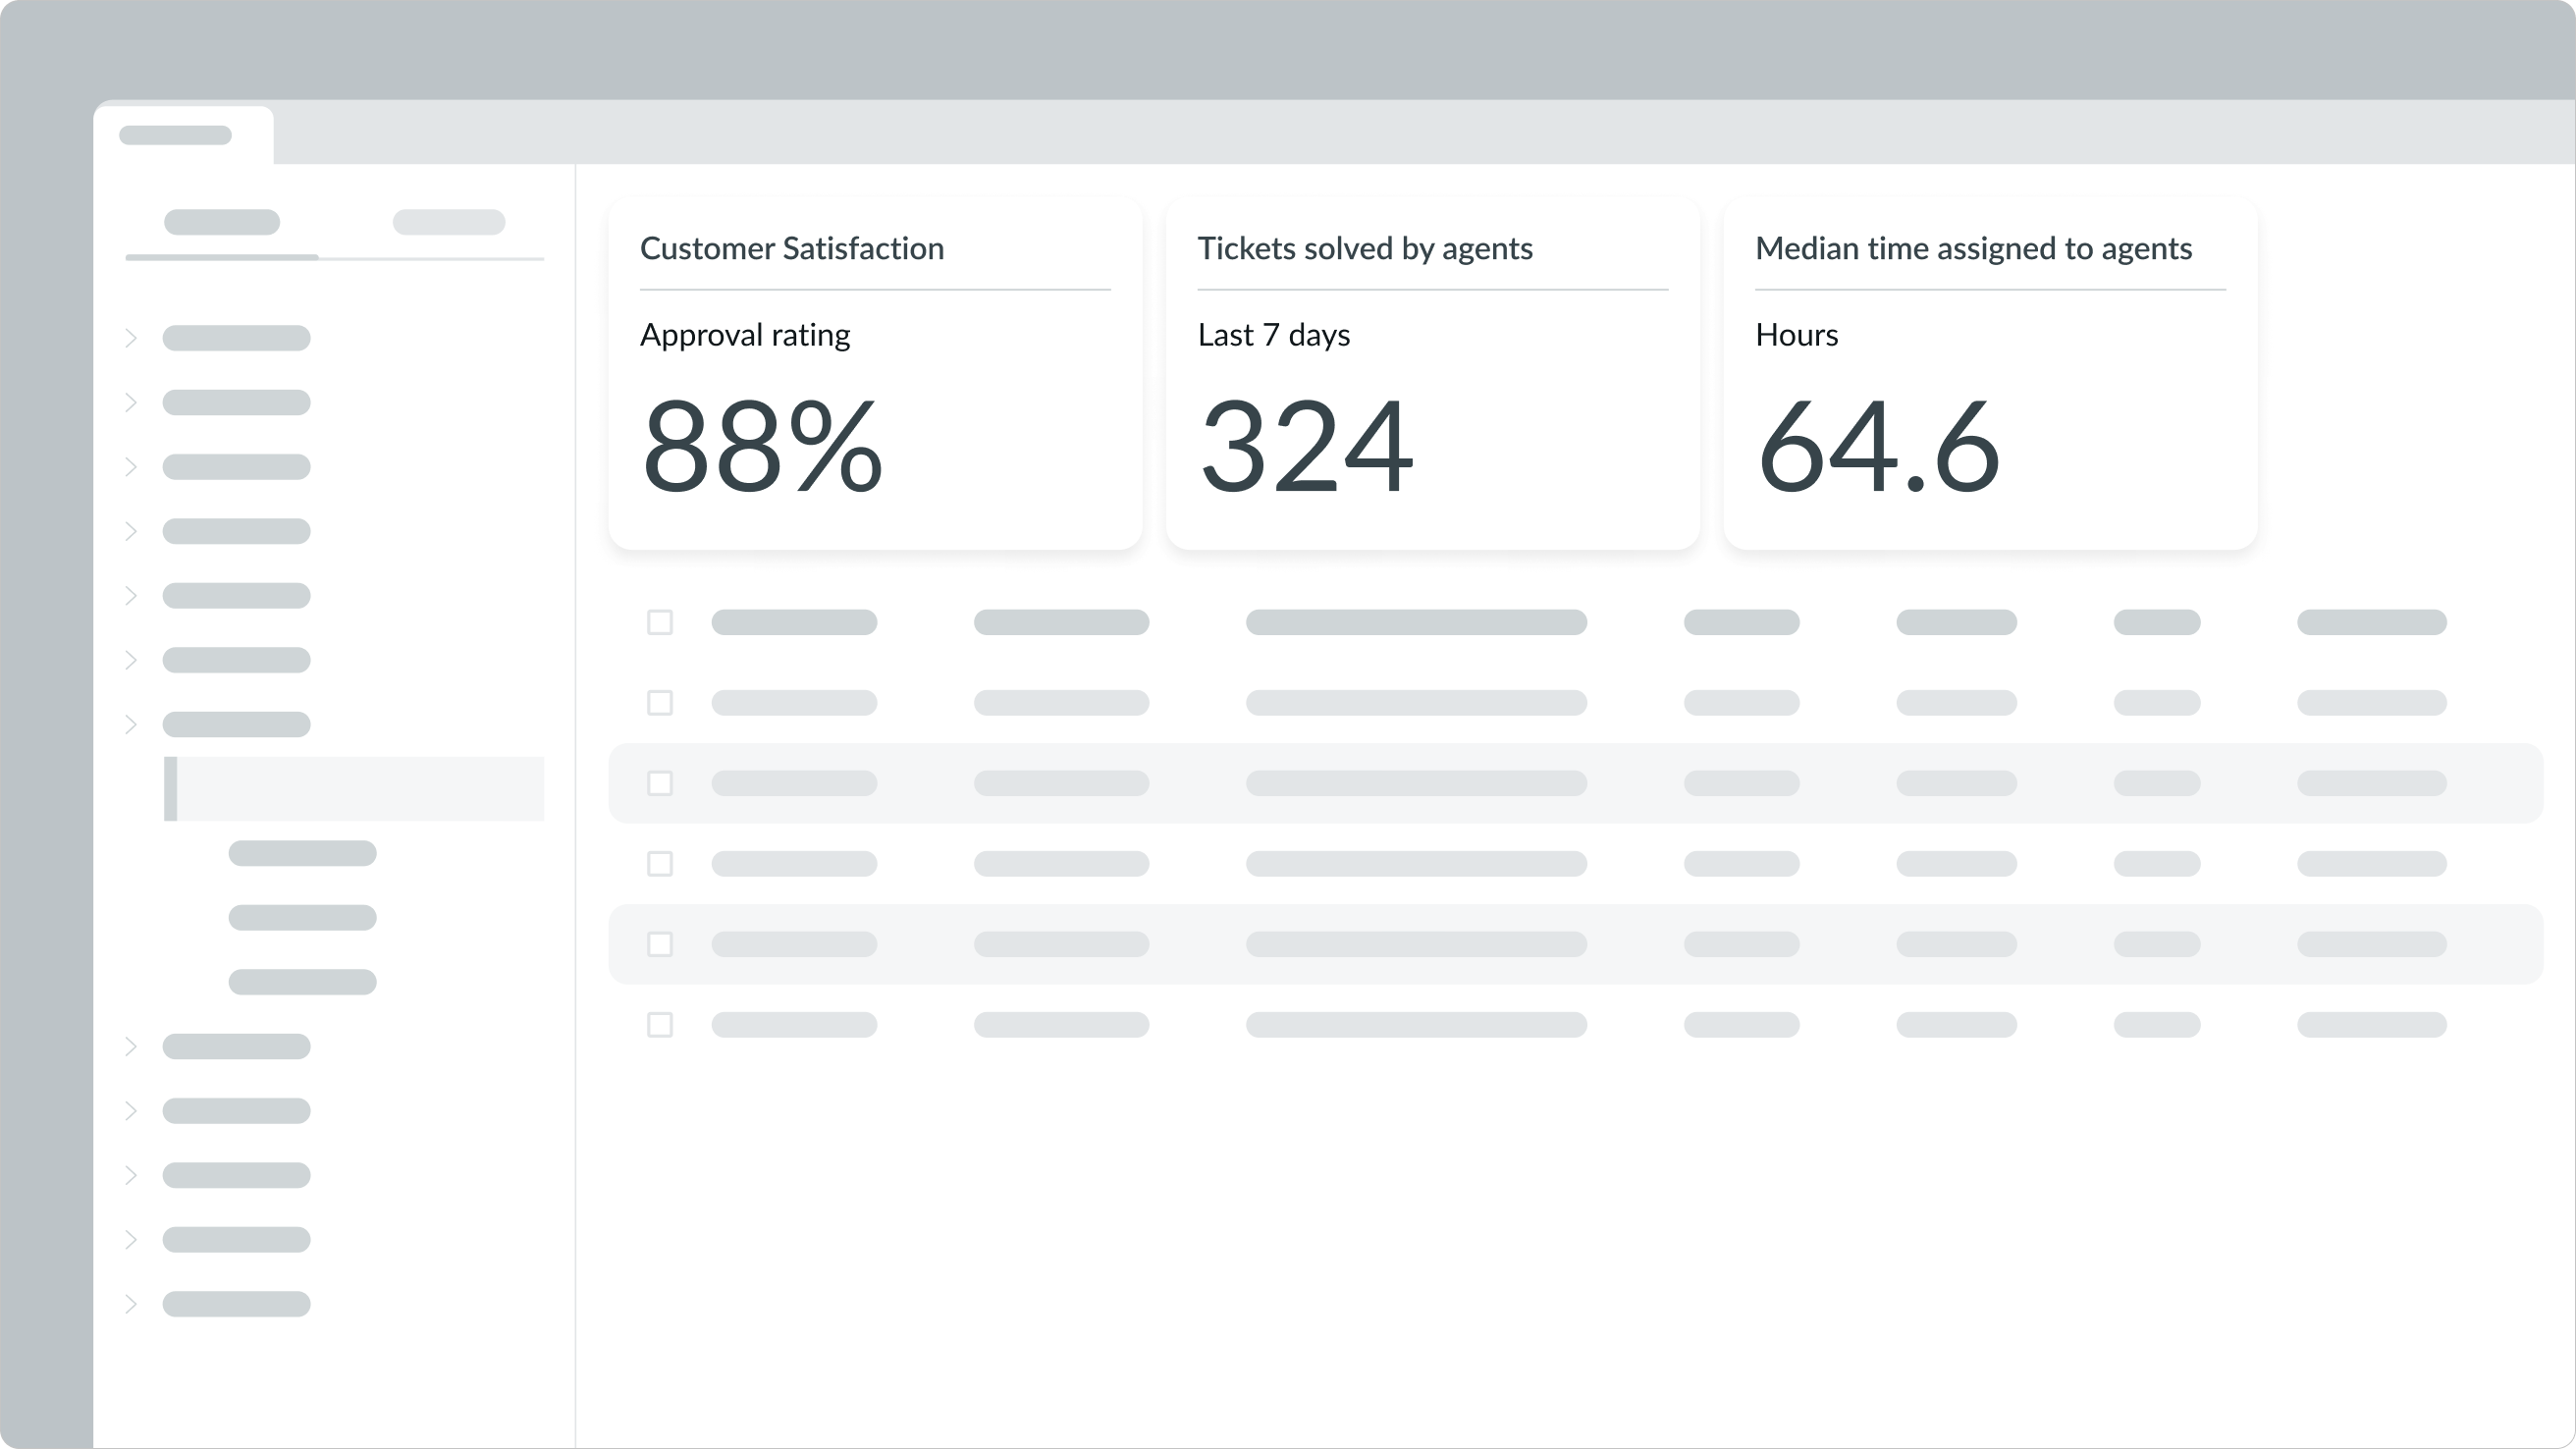
Task: Check the second table row checkbox
Action: (x=660, y=703)
